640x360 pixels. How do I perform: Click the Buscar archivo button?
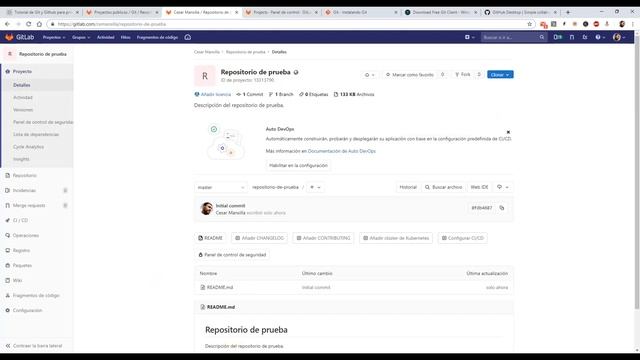click(x=443, y=187)
